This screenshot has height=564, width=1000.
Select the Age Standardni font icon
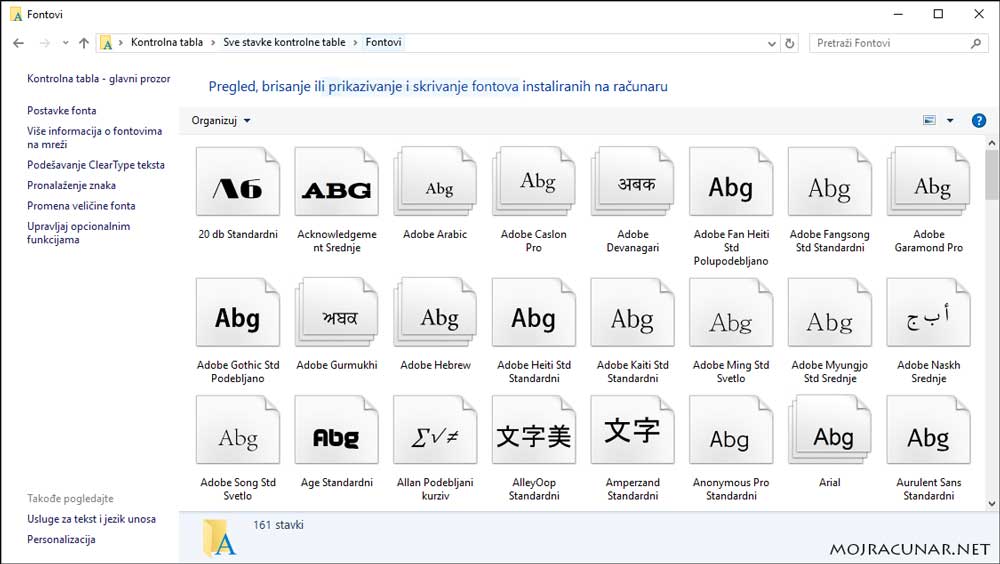coord(336,430)
